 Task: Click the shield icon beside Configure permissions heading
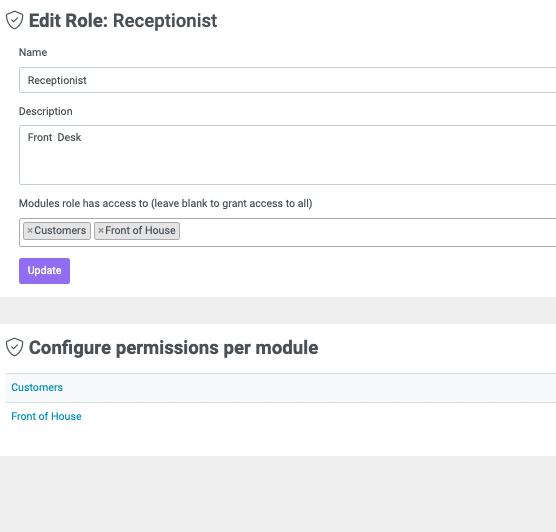tap(15, 347)
